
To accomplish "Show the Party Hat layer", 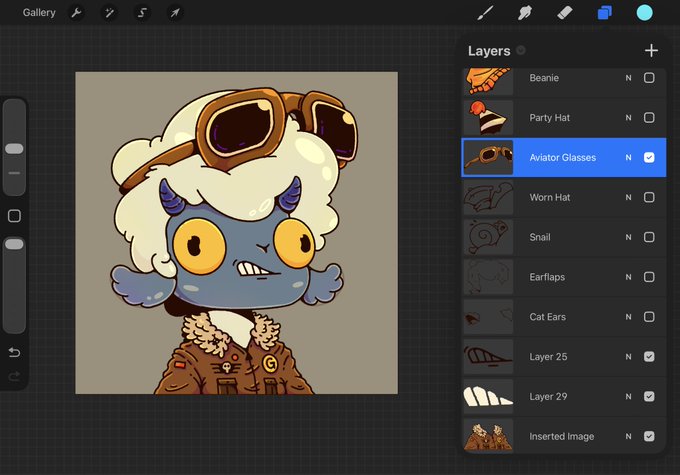I will point(649,118).
